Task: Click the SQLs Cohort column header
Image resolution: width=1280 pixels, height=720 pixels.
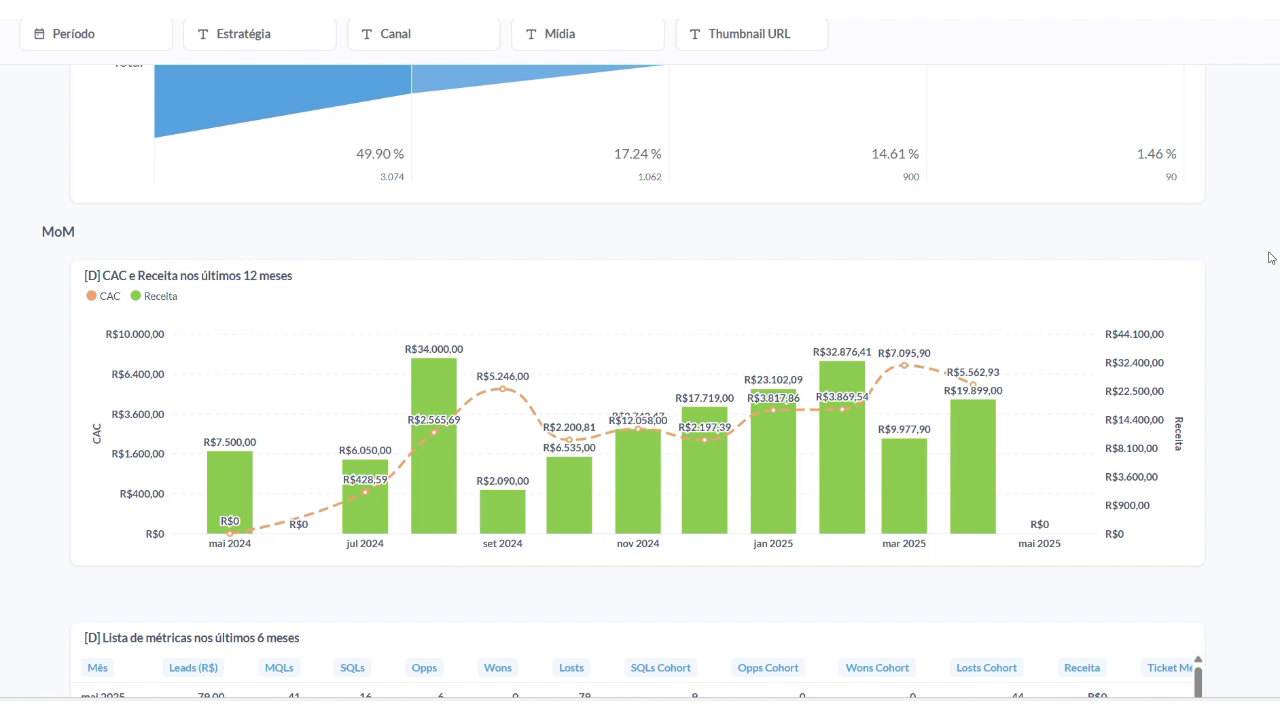Action: pyautogui.click(x=660, y=668)
